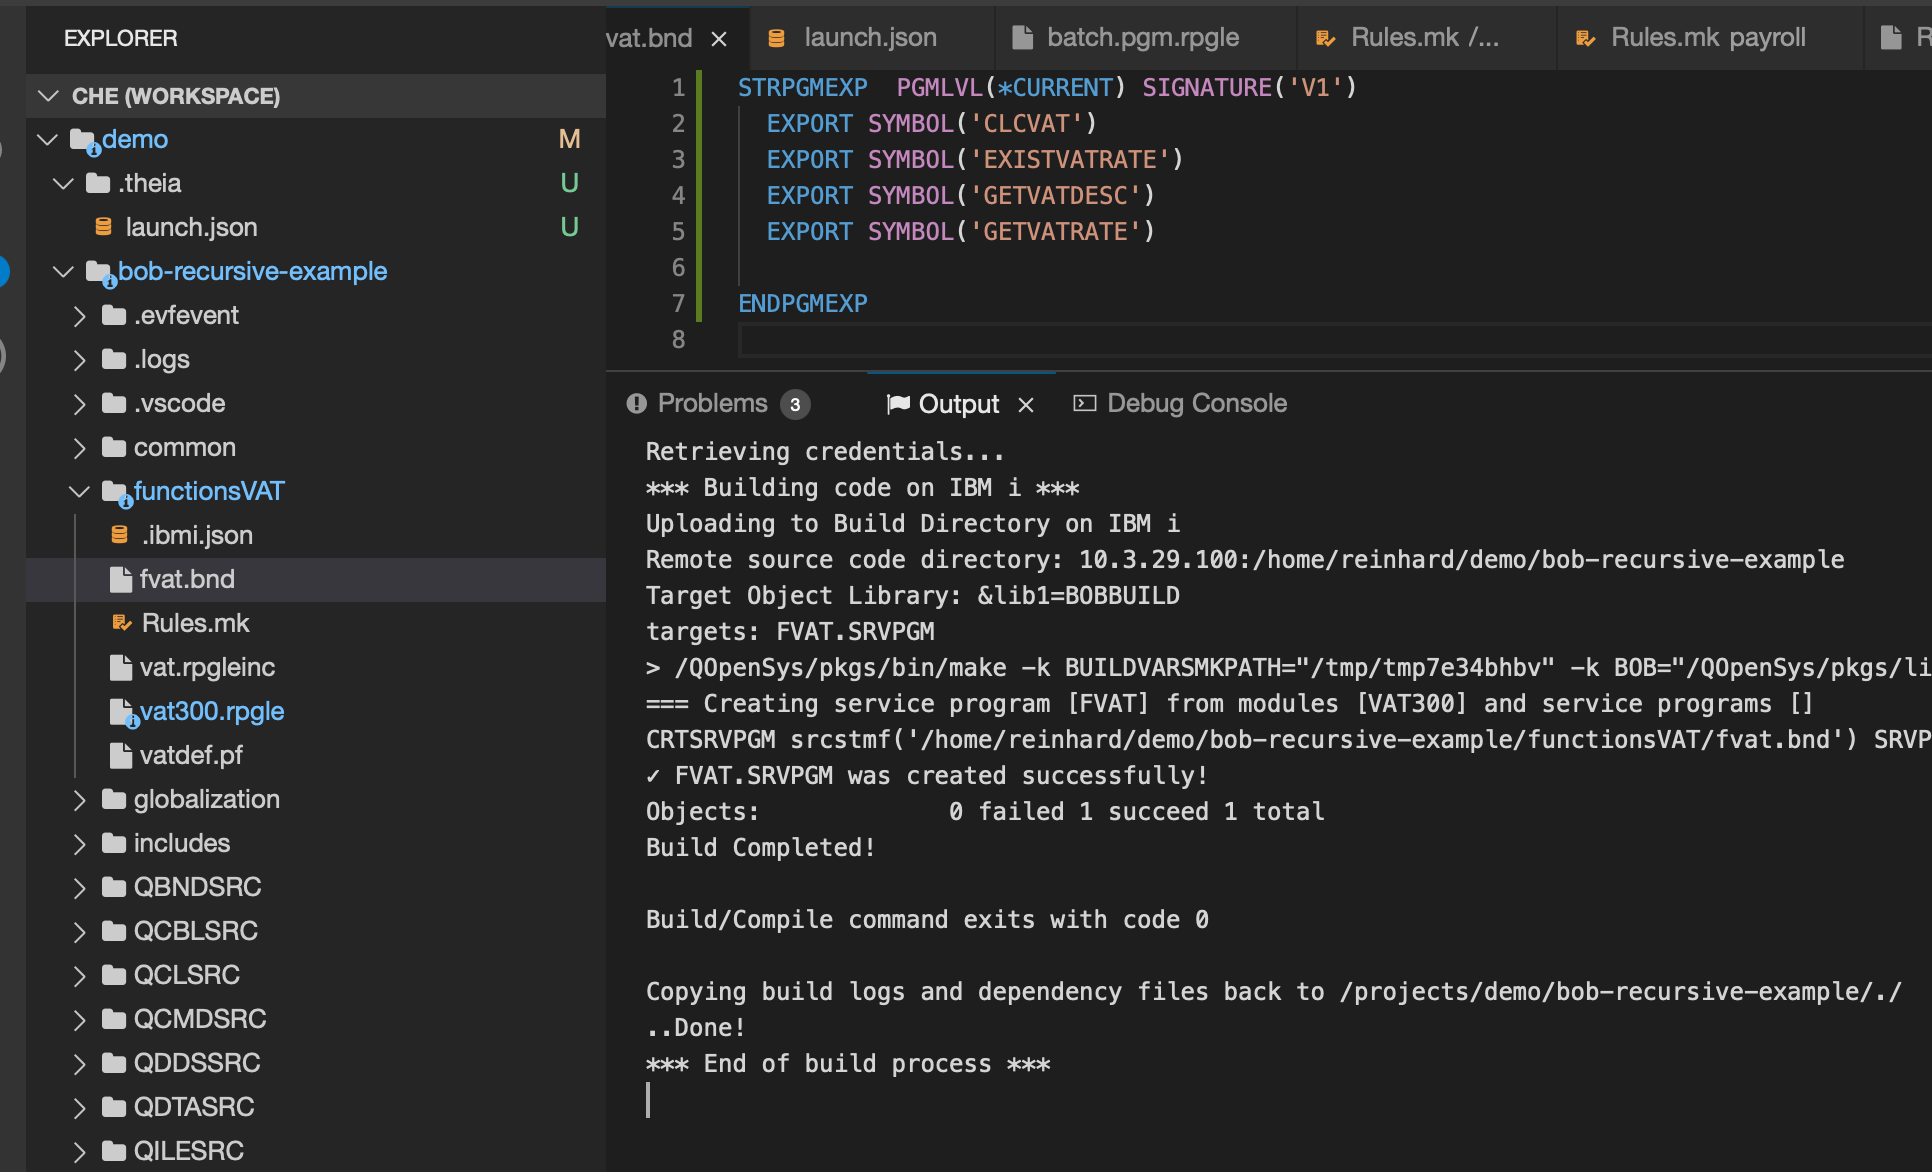Image resolution: width=1932 pixels, height=1172 pixels.
Task: Click the launch.json file icon in explorer
Action: (103, 228)
